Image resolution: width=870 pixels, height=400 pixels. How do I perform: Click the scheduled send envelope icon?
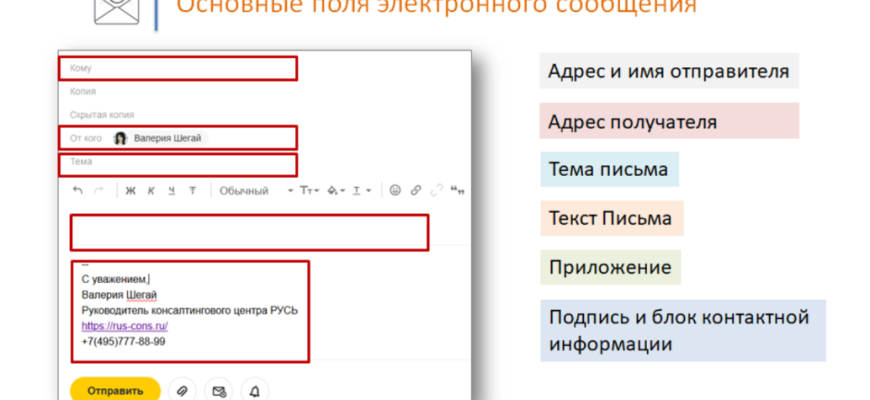point(218,389)
